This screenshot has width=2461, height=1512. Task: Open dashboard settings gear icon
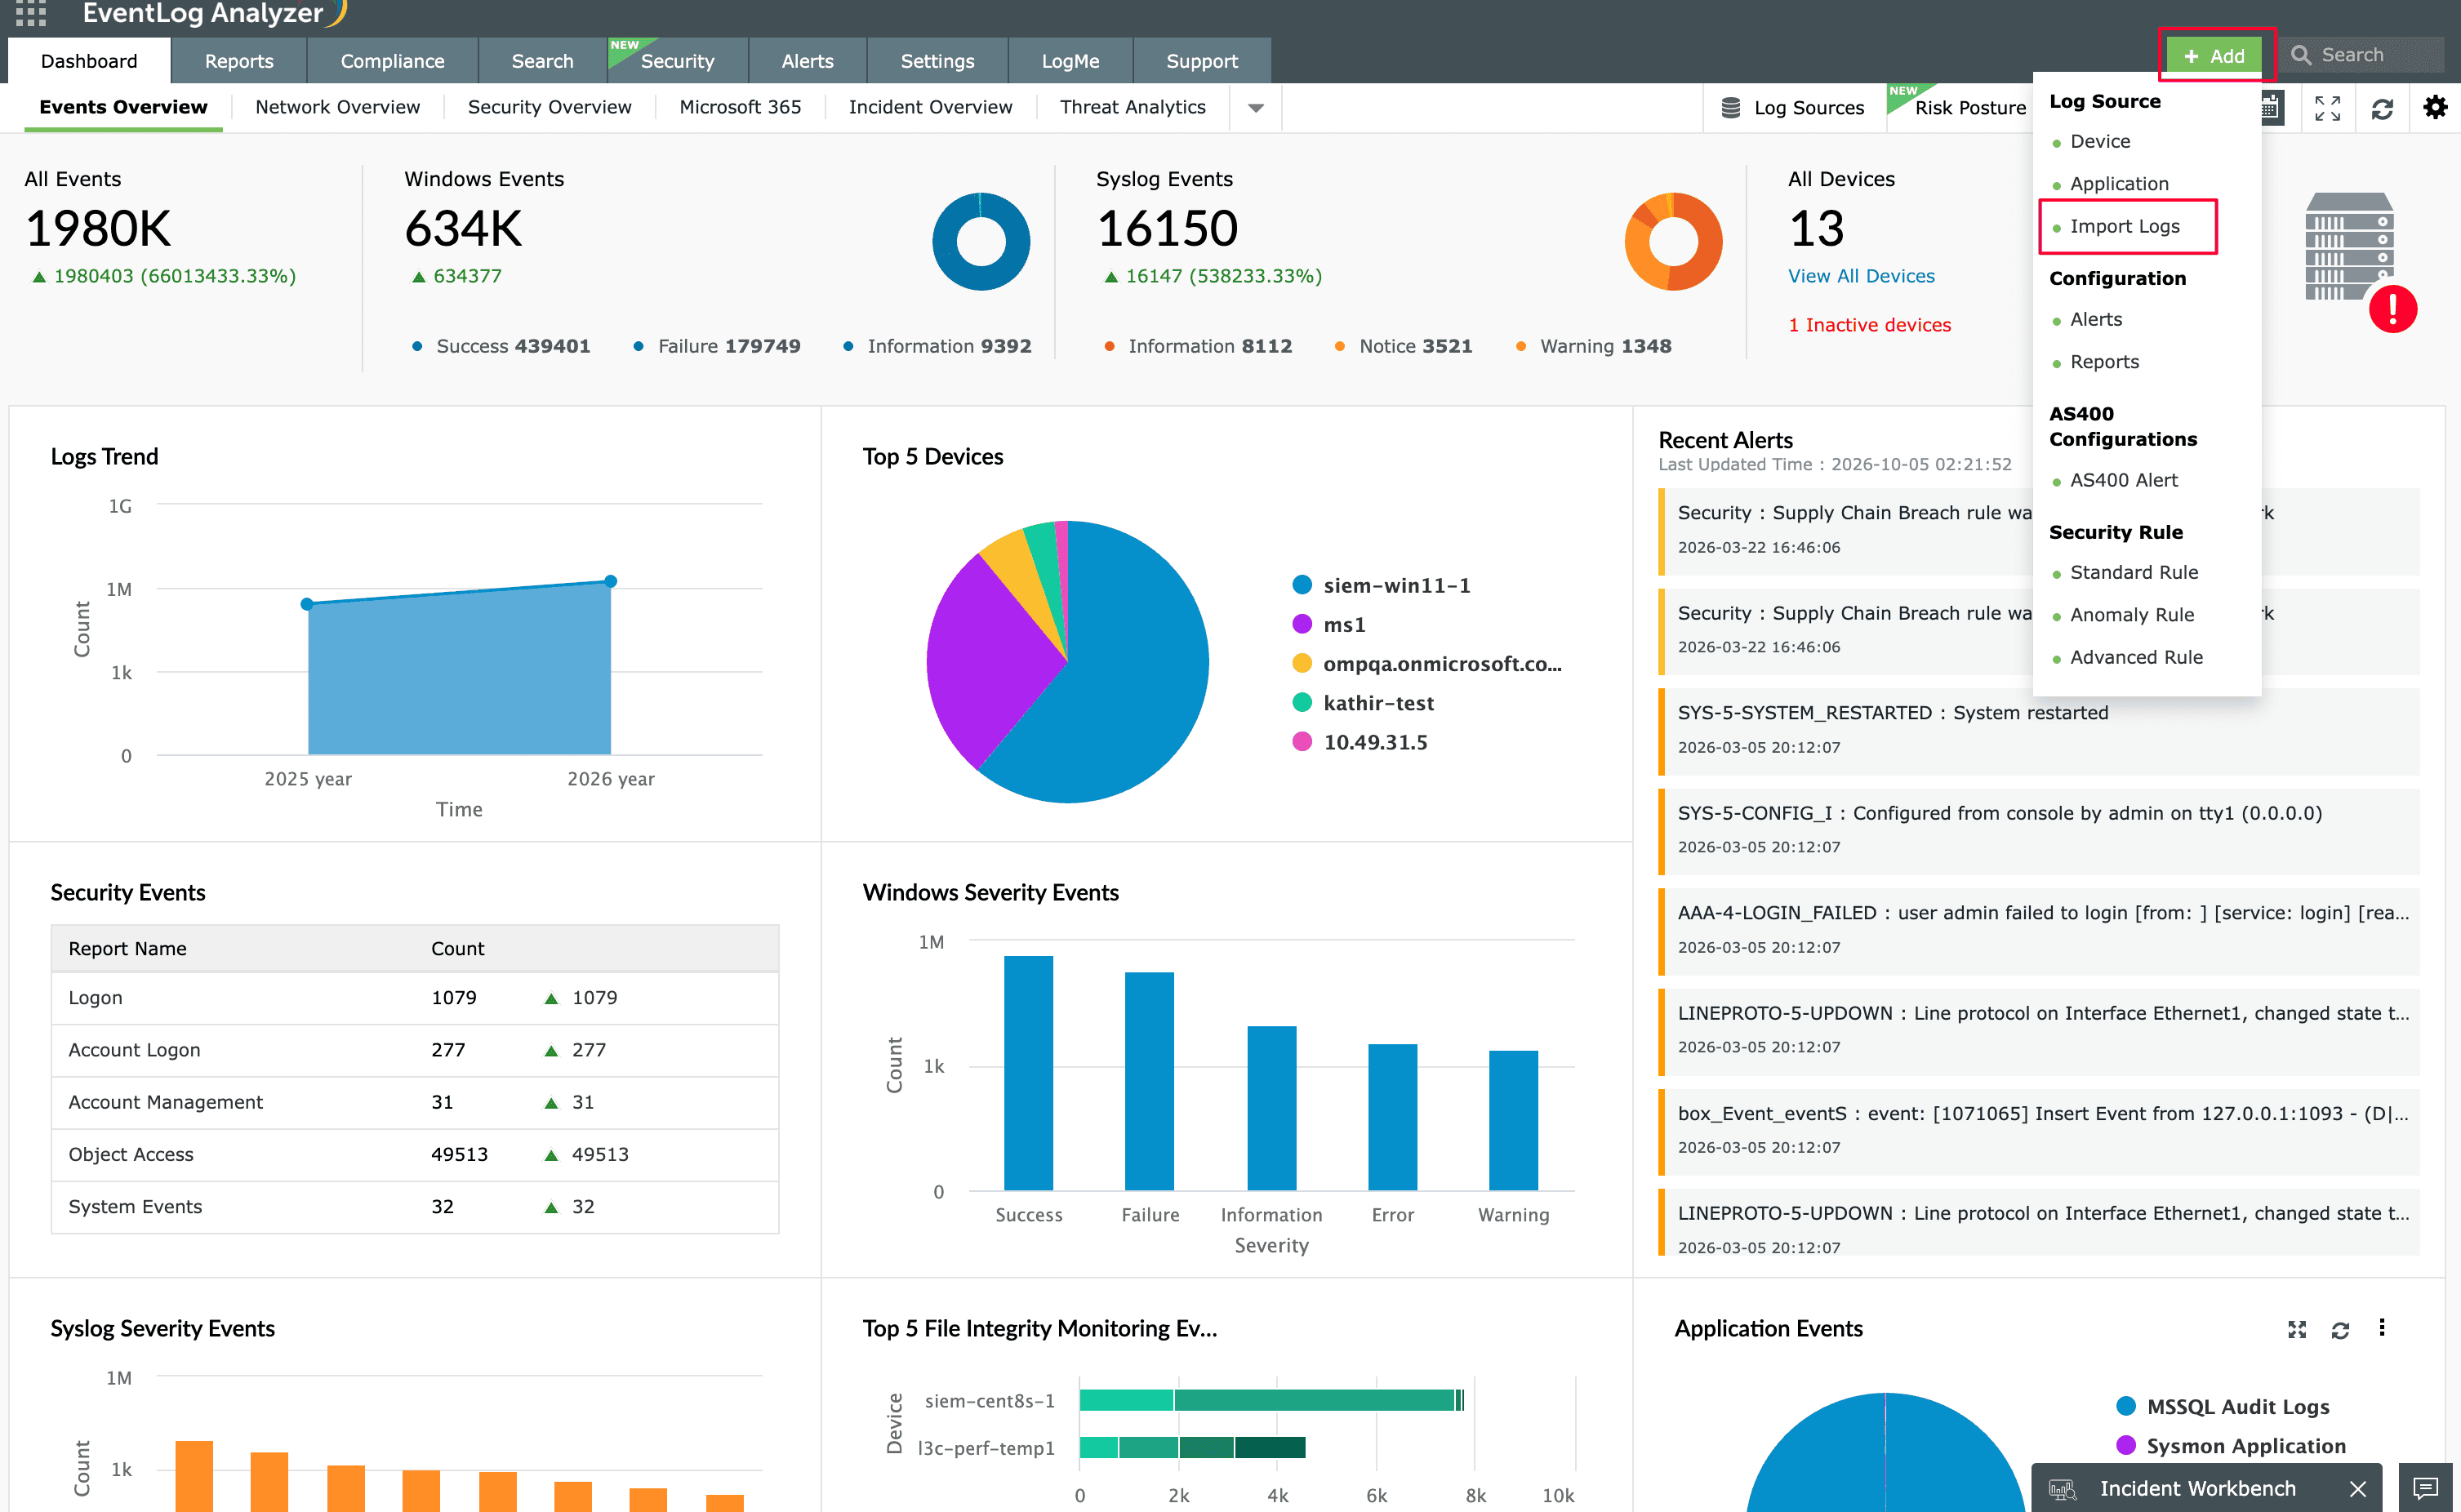coord(2435,107)
